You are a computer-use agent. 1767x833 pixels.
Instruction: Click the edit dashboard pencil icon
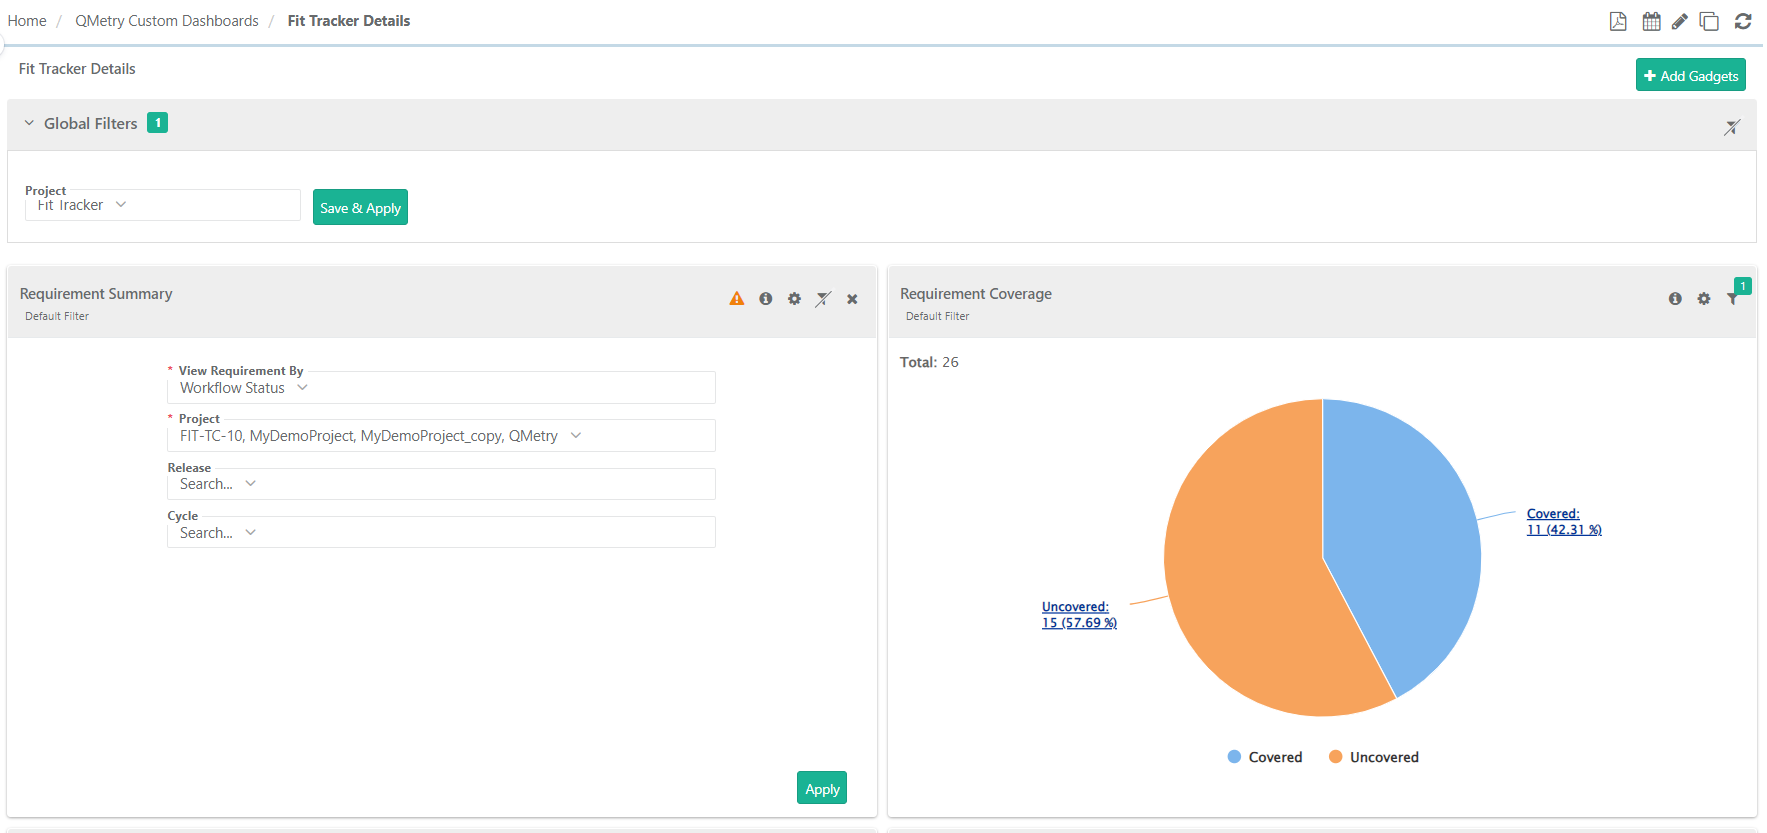click(1680, 21)
